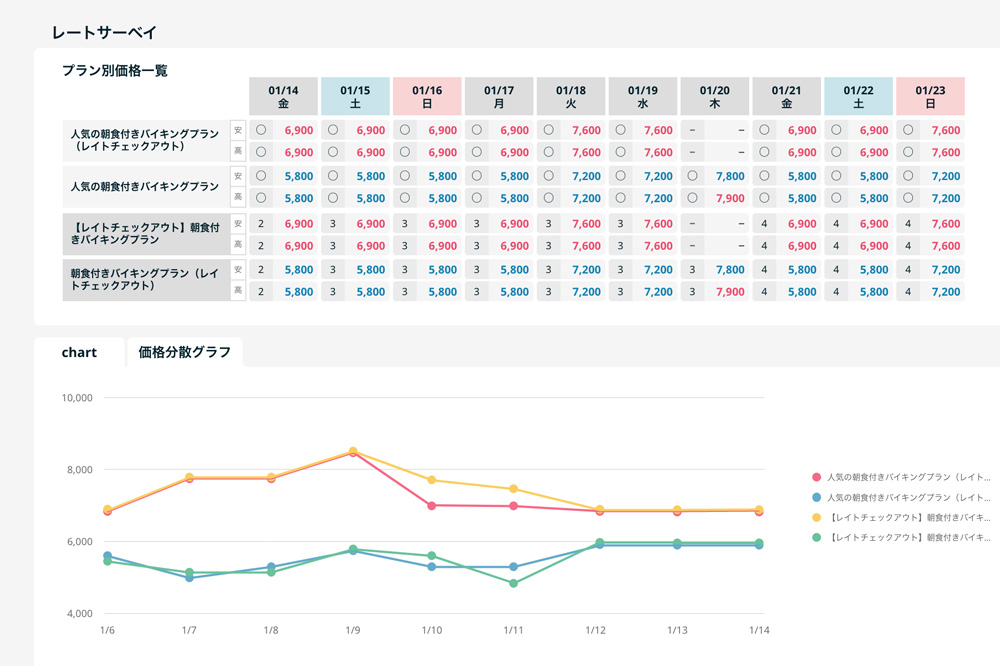Click the top row's circle icon under 01/14

tap(261, 130)
